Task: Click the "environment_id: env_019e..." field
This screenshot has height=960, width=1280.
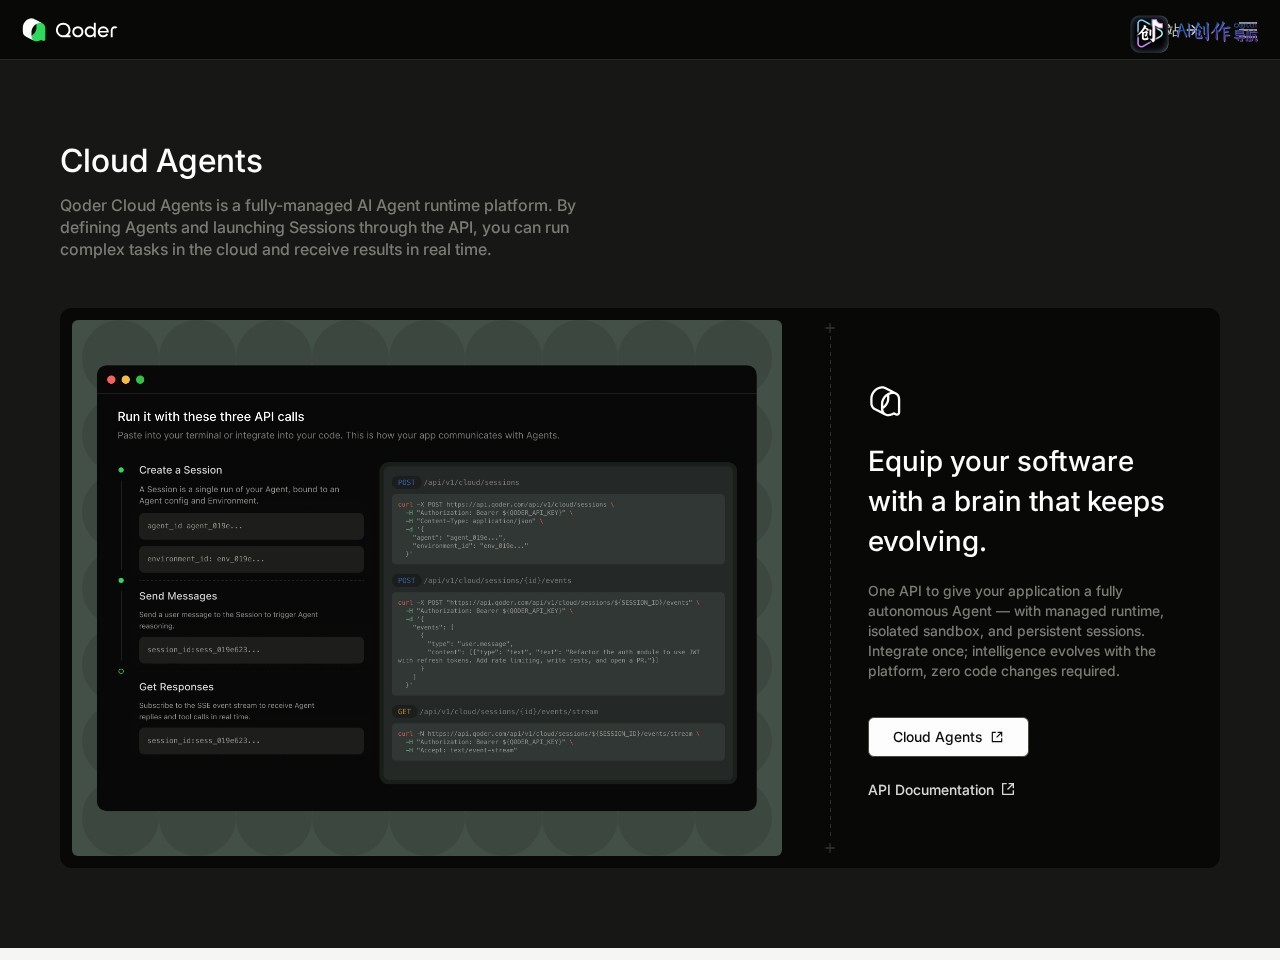Action: point(251,559)
